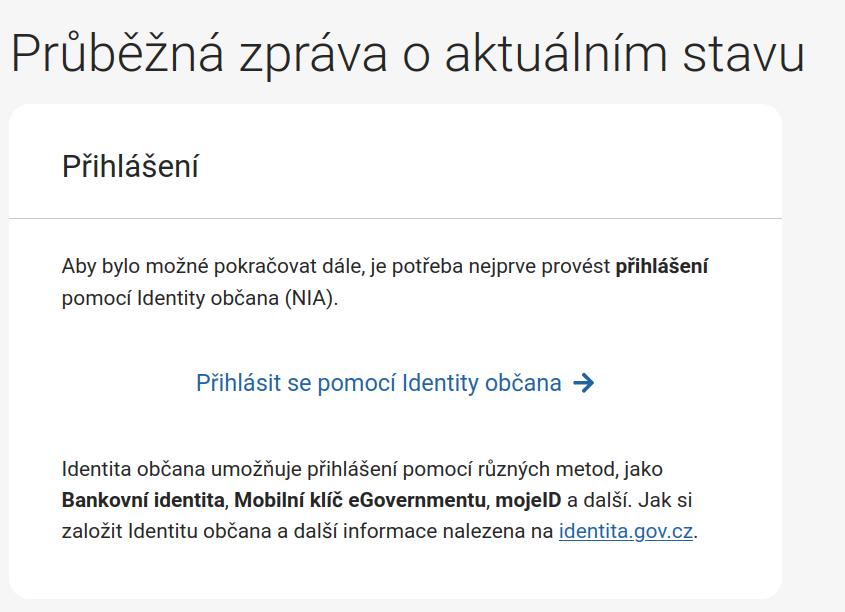Image resolution: width=845 pixels, height=612 pixels.
Task: Click the bold mojeID text
Action: tap(528, 500)
